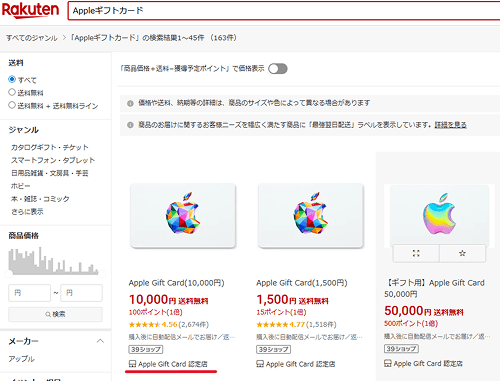500x381 pixels.
Task: Open shop link under 10,000円 item
Action: pos(168,364)
